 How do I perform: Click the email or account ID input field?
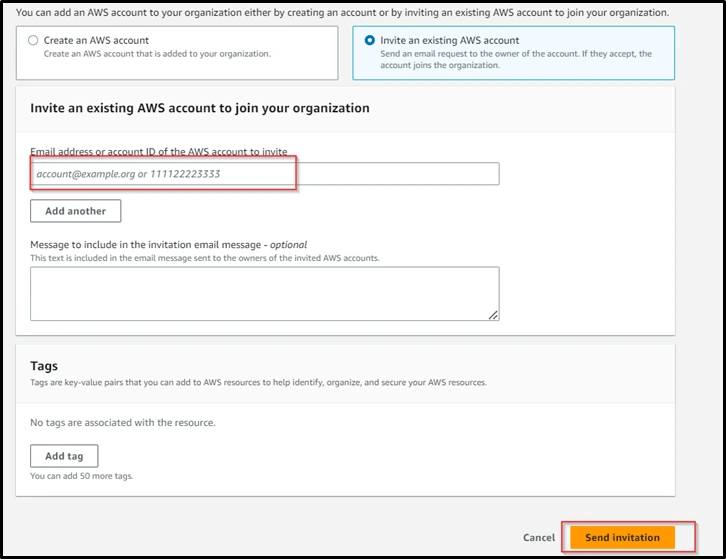[x=265, y=174]
